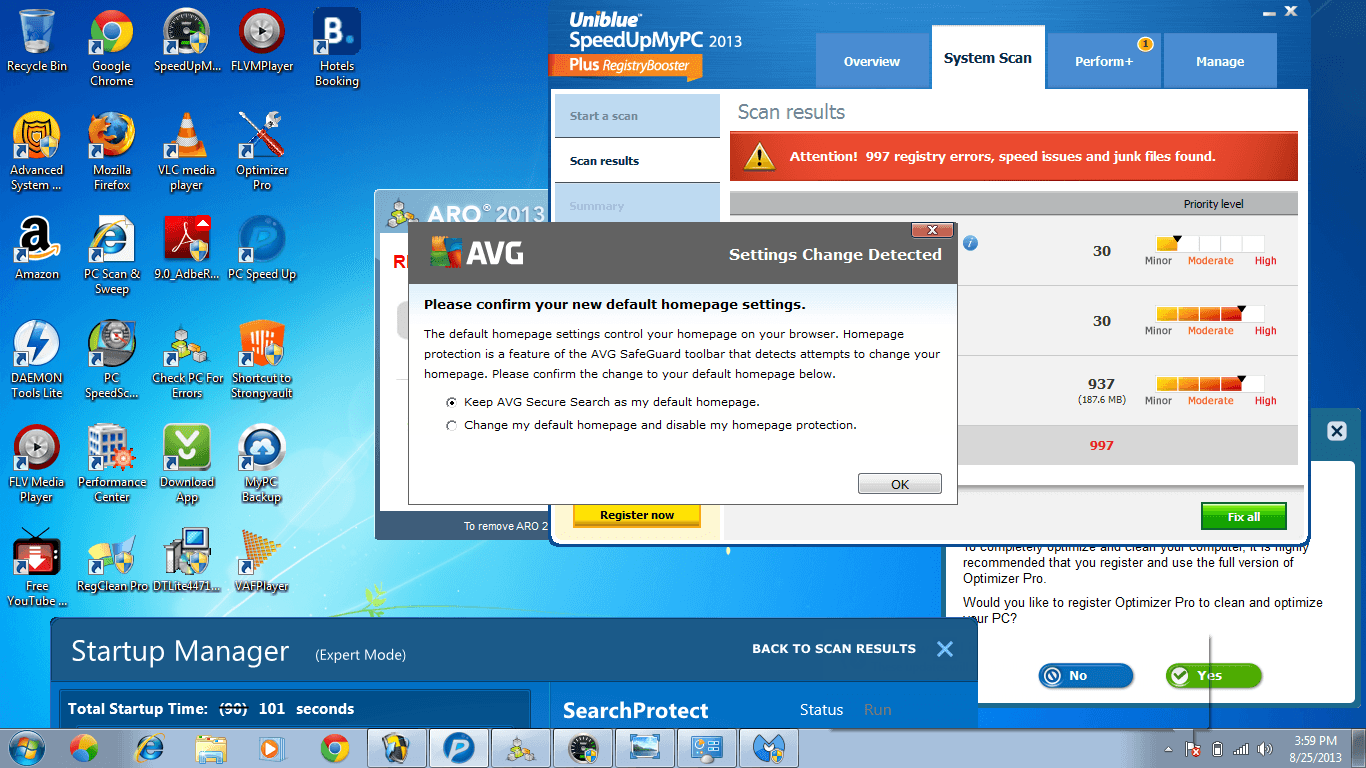Open the FLV Media Player desktop icon
Viewport: 1366px width, 768px height.
pyautogui.click(x=37, y=464)
